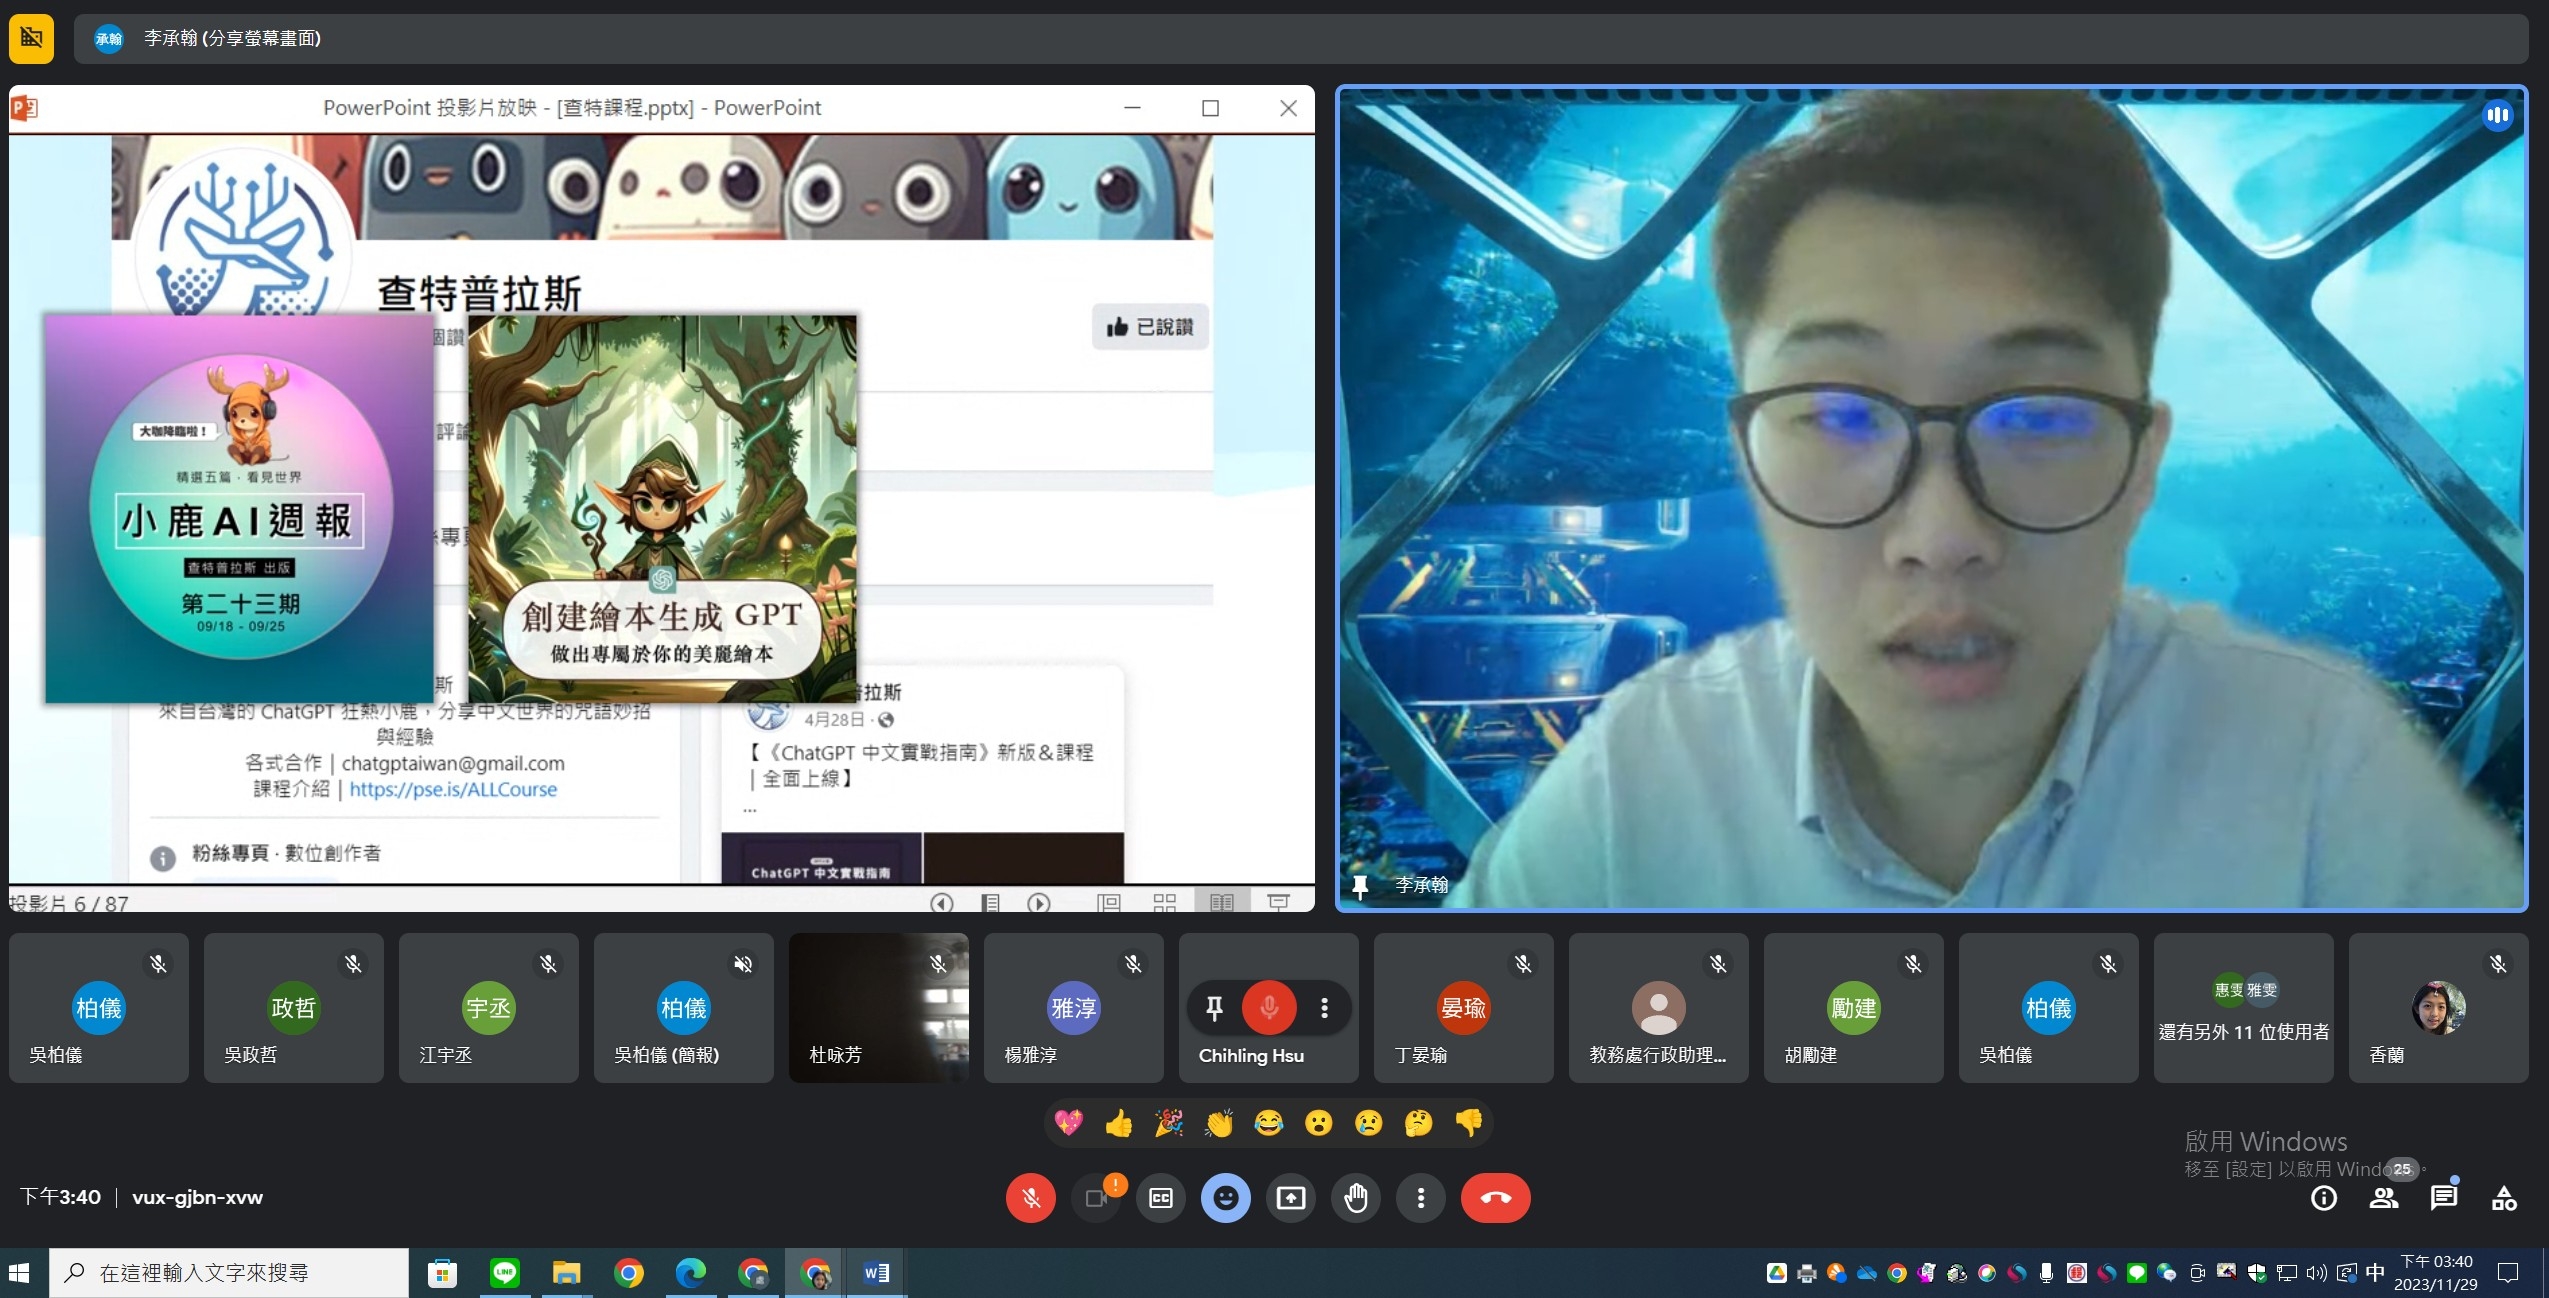Image resolution: width=2549 pixels, height=1298 pixels.
Task: Send the crying face reaction
Action: pyautogui.click(x=1369, y=1123)
